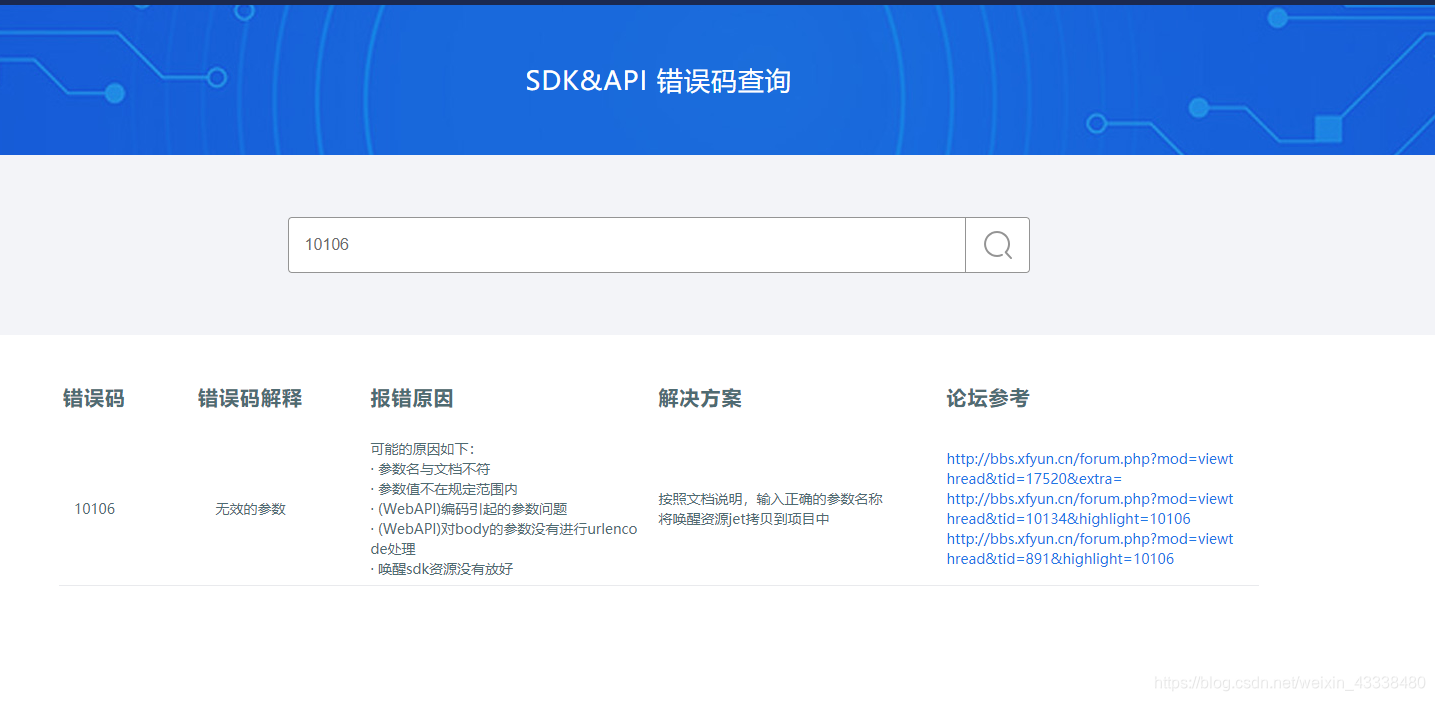
Task: Open forum link with tid=10134
Action: pos(1089,508)
